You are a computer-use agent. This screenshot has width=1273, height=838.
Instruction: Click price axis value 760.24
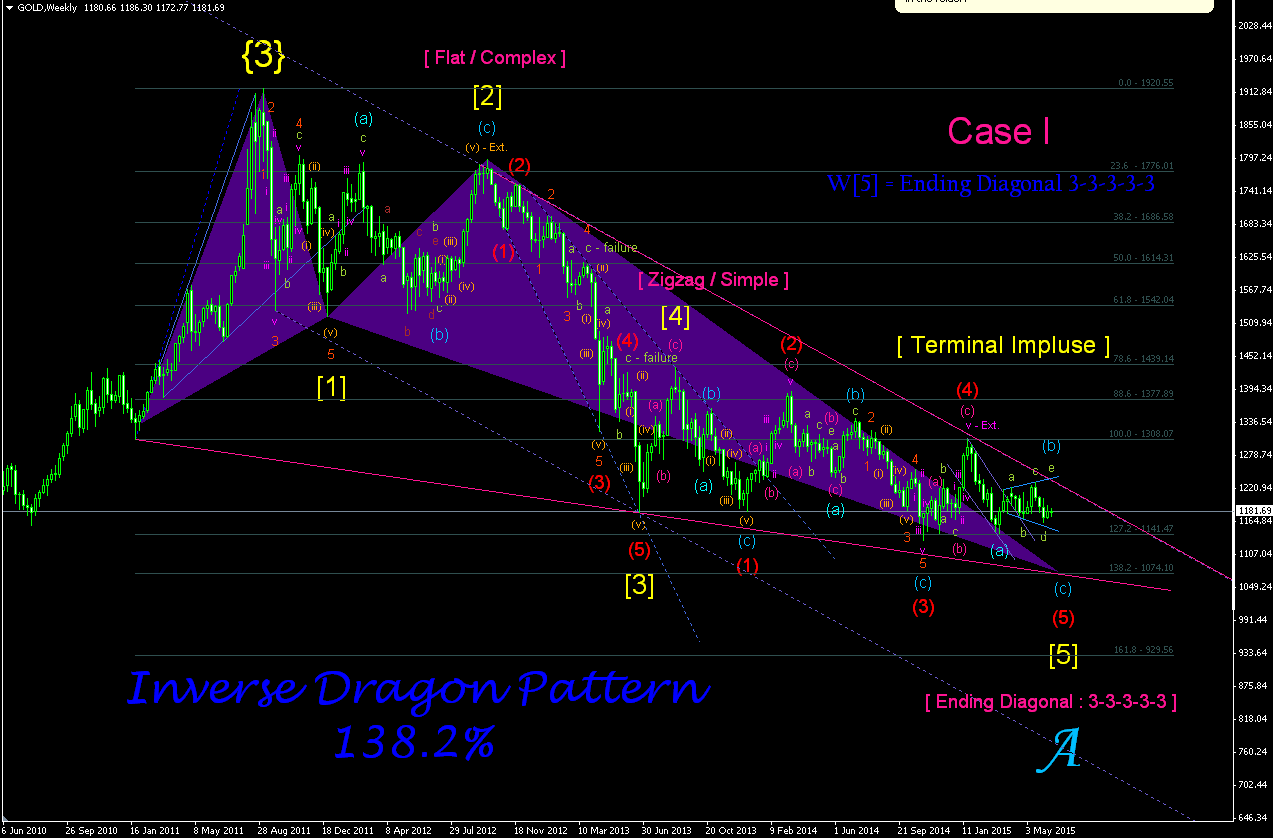click(x=1253, y=752)
